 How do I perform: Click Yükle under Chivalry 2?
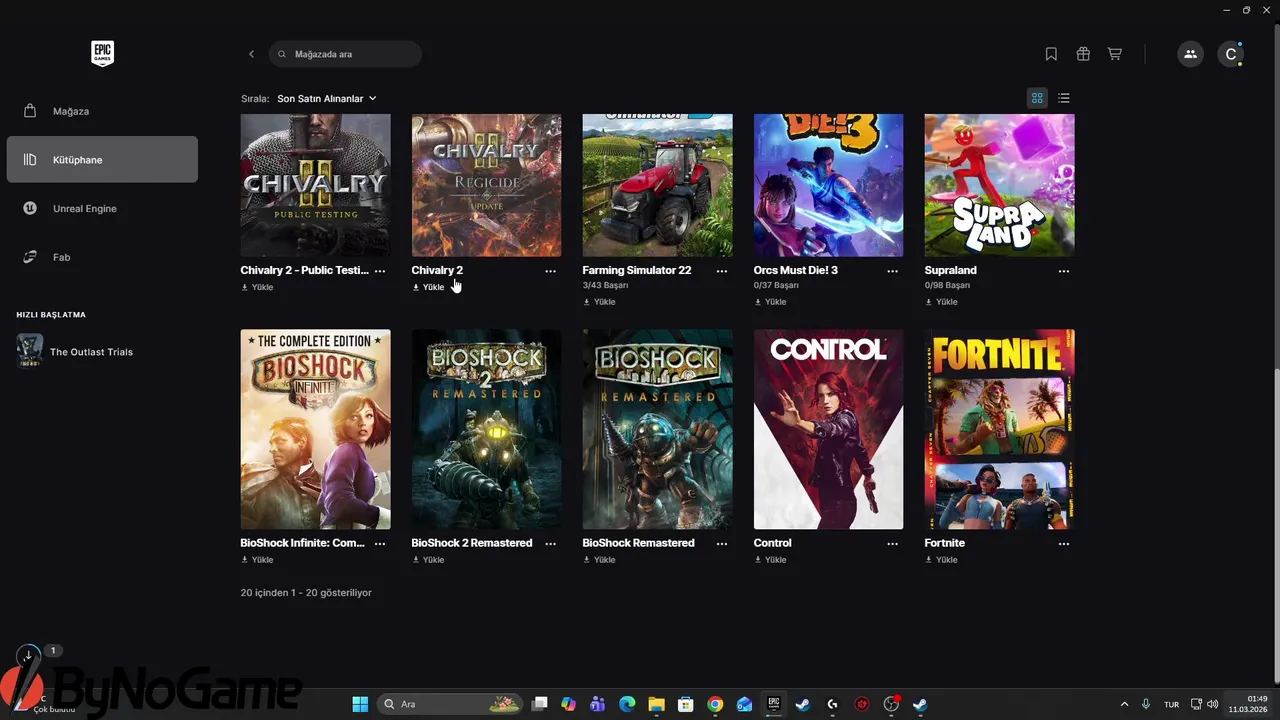(428, 287)
